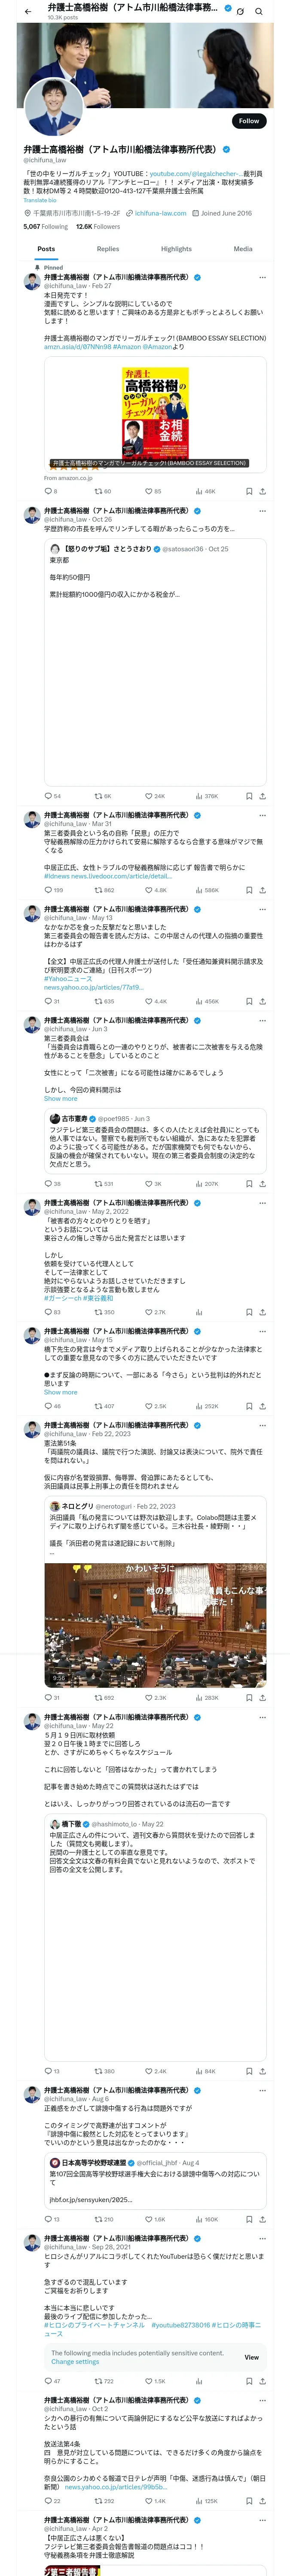Image resolution: width=290 pixels, height=2576 pixels.
Task: Click the Follow button
Action: pyautogui.click(x=248, y=121)
